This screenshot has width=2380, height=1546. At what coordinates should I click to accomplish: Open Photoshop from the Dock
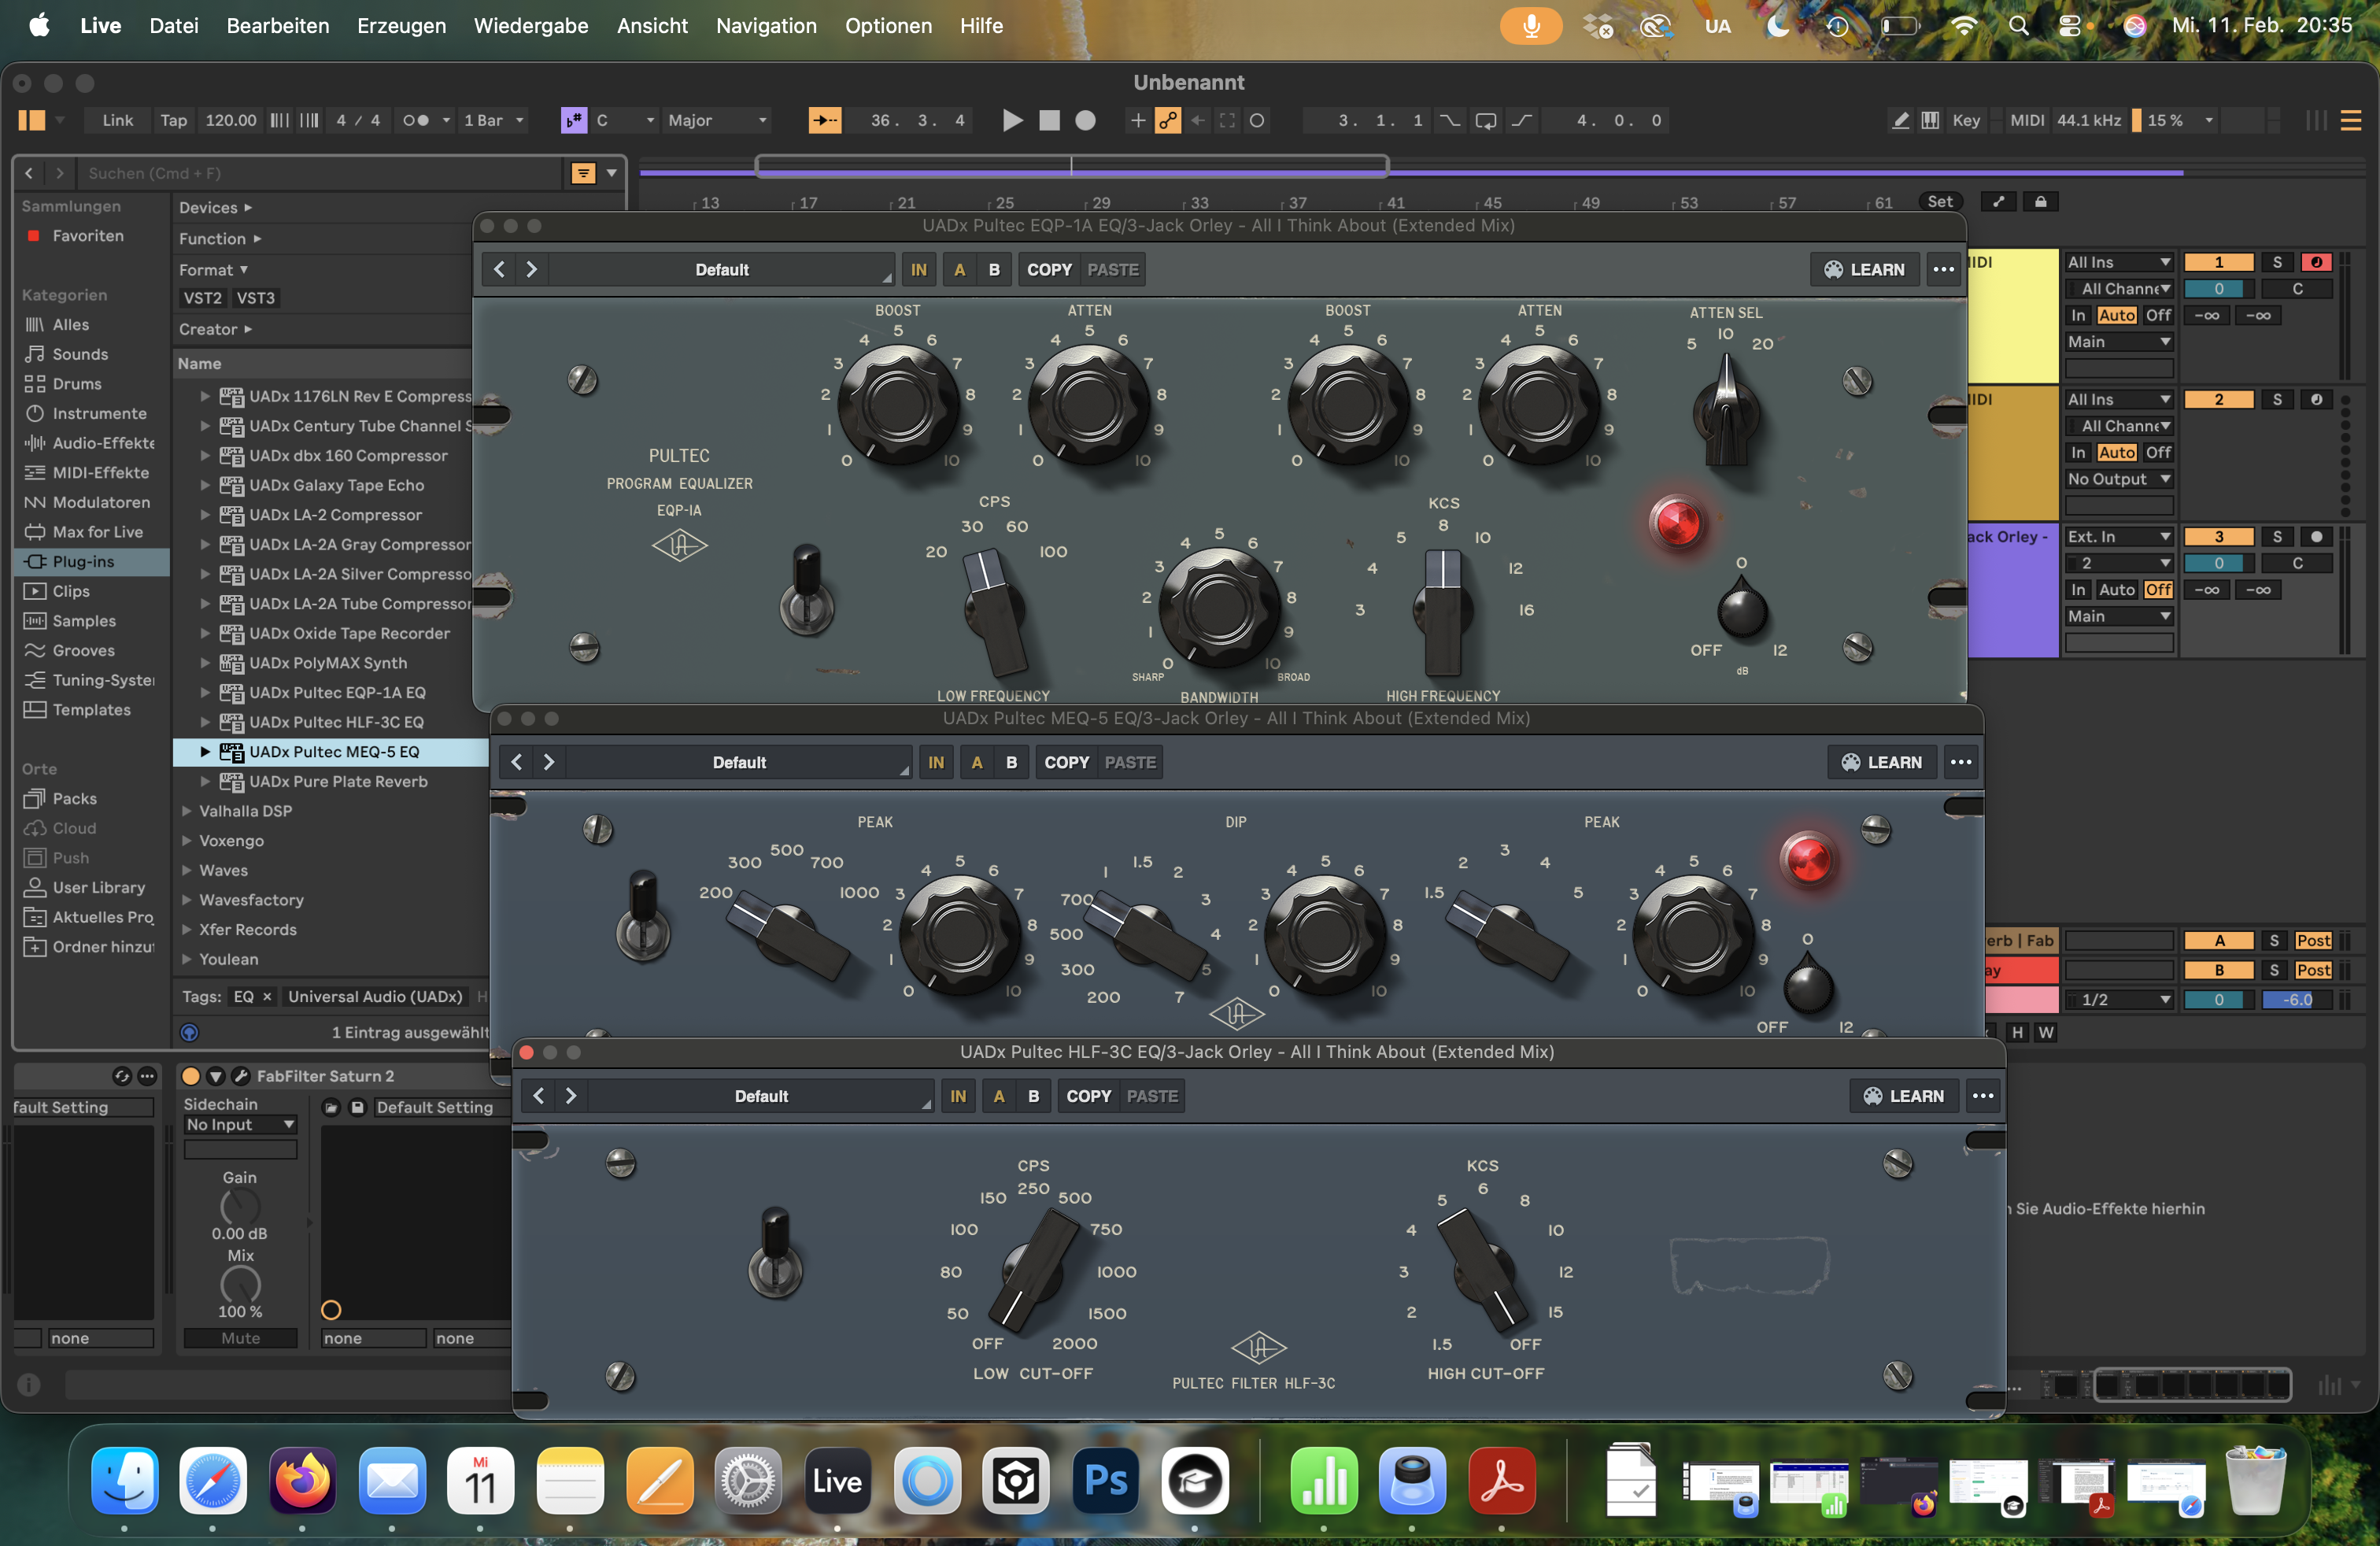1105,1483
